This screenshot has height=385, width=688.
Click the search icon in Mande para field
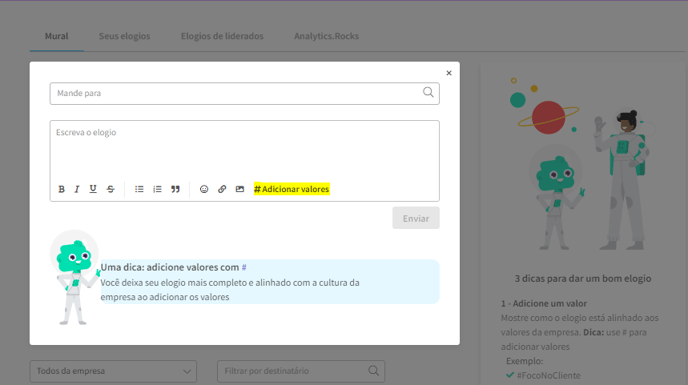[428, 92]
